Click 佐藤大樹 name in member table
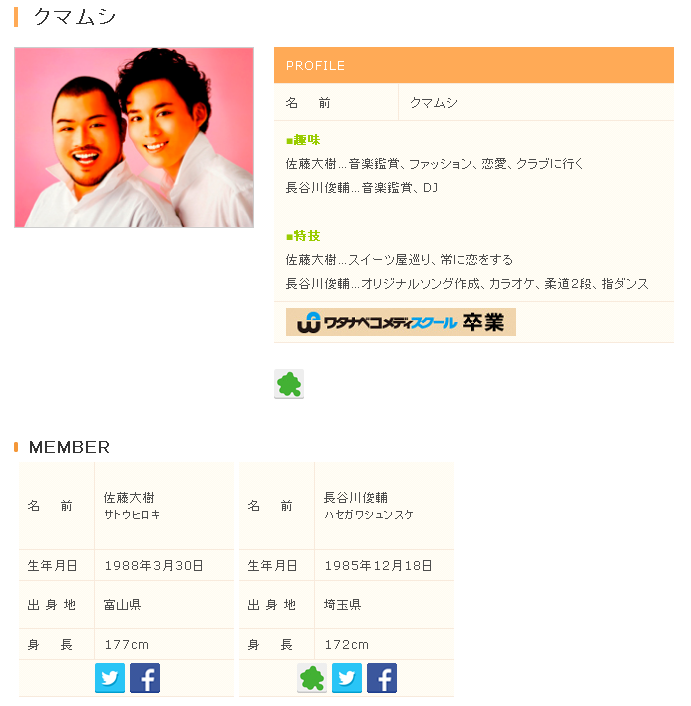 pyautogui.click(x=129, y=498)
